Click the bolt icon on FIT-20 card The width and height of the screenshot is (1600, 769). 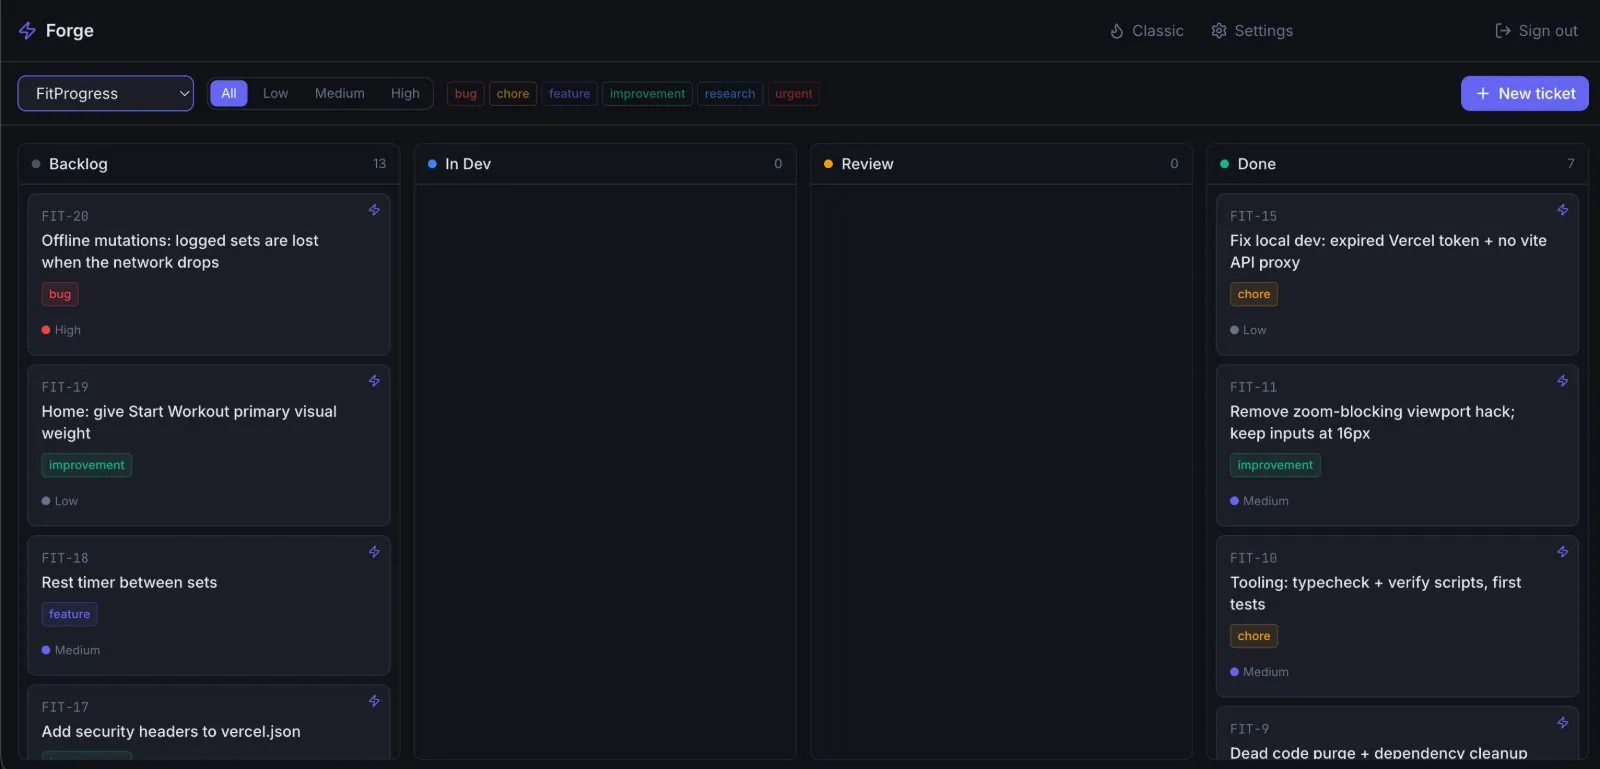[x=374, y=210]
